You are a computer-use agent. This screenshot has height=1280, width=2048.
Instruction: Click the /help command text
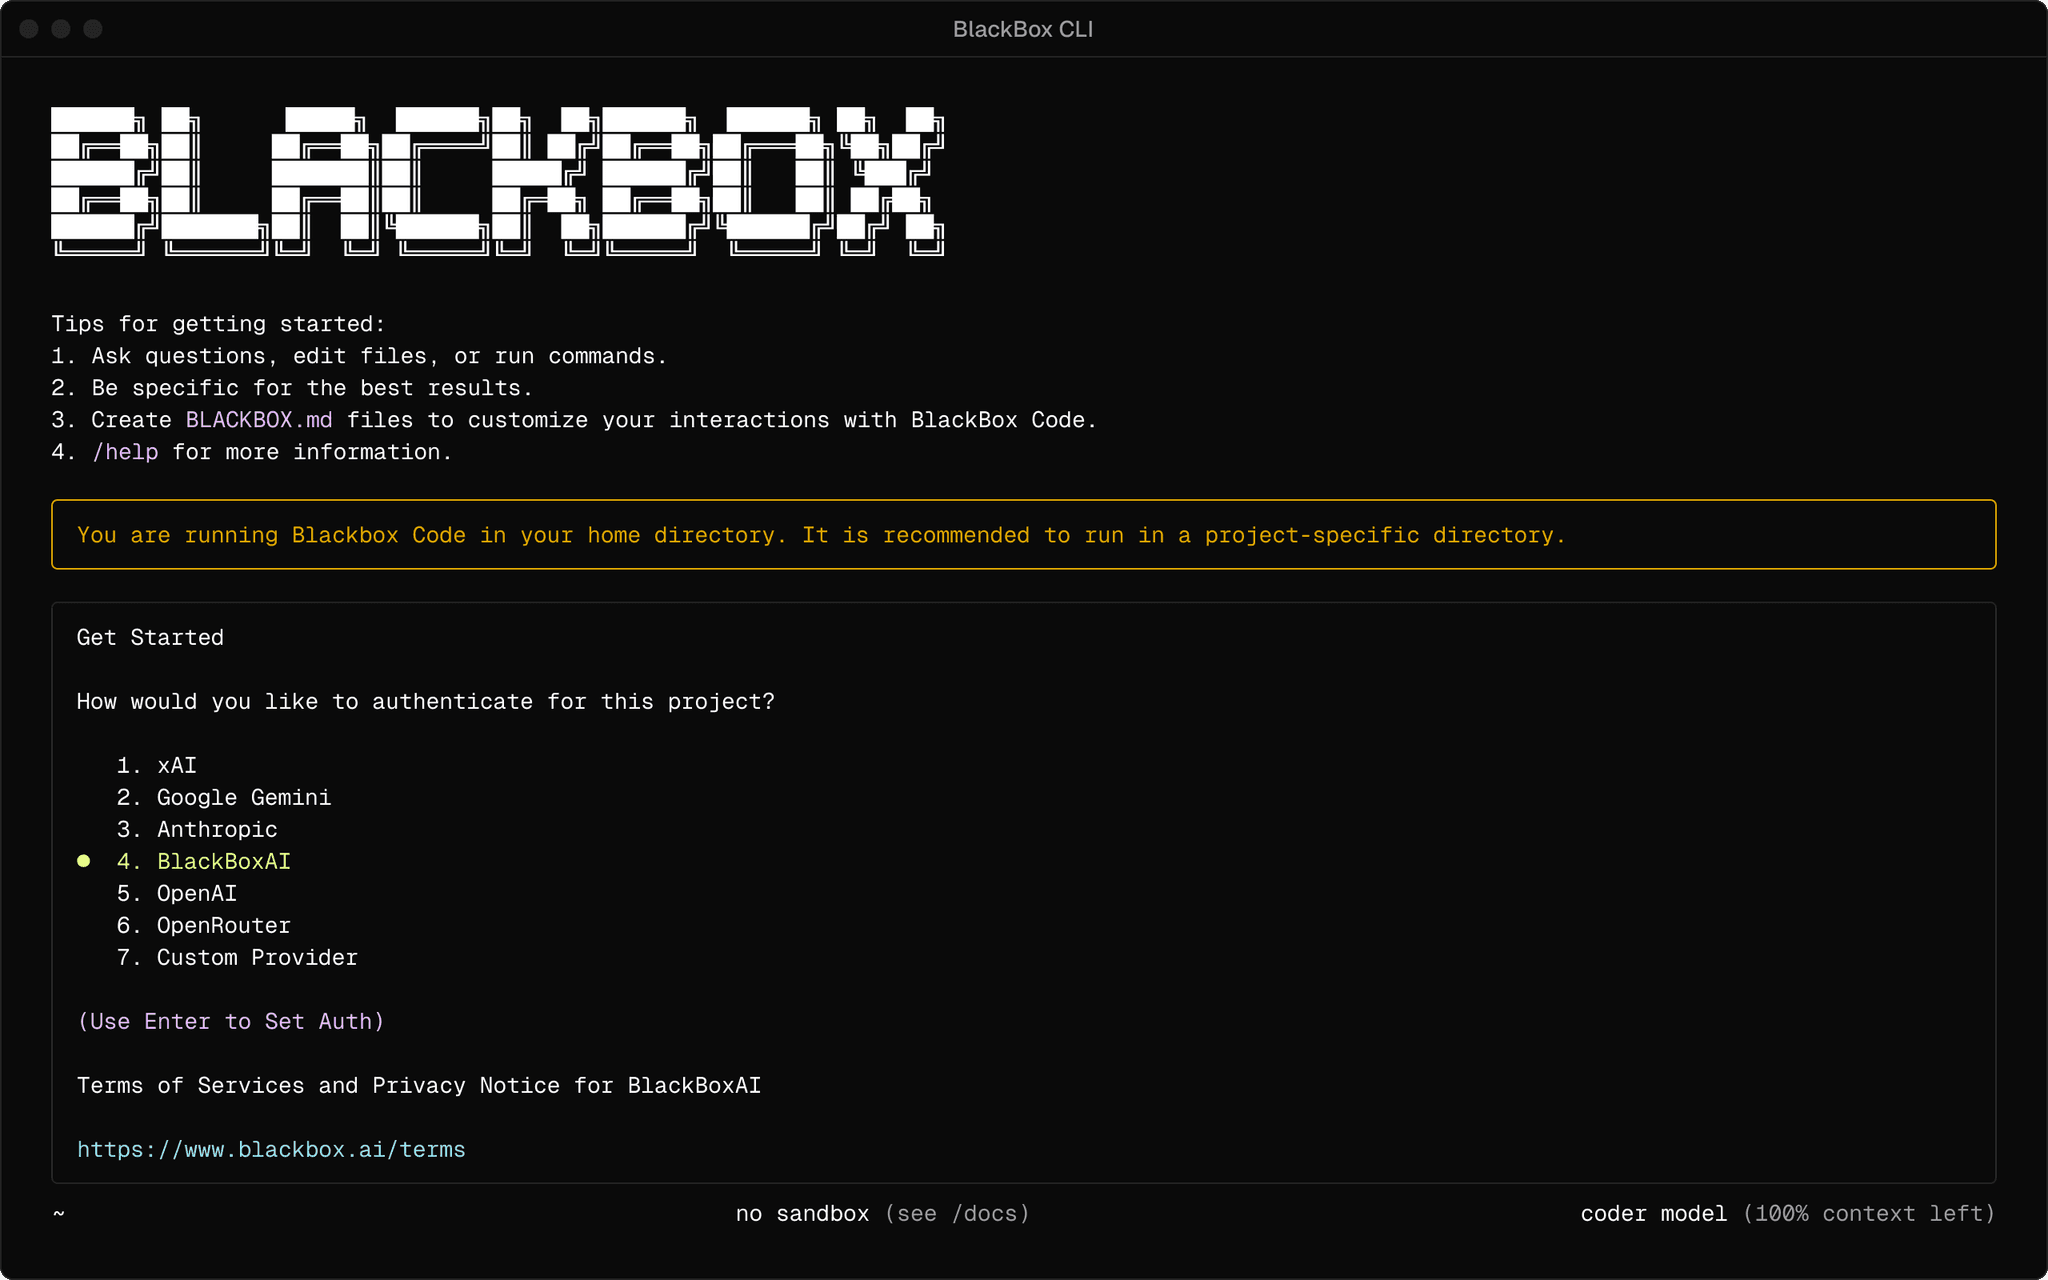point(125,452)
